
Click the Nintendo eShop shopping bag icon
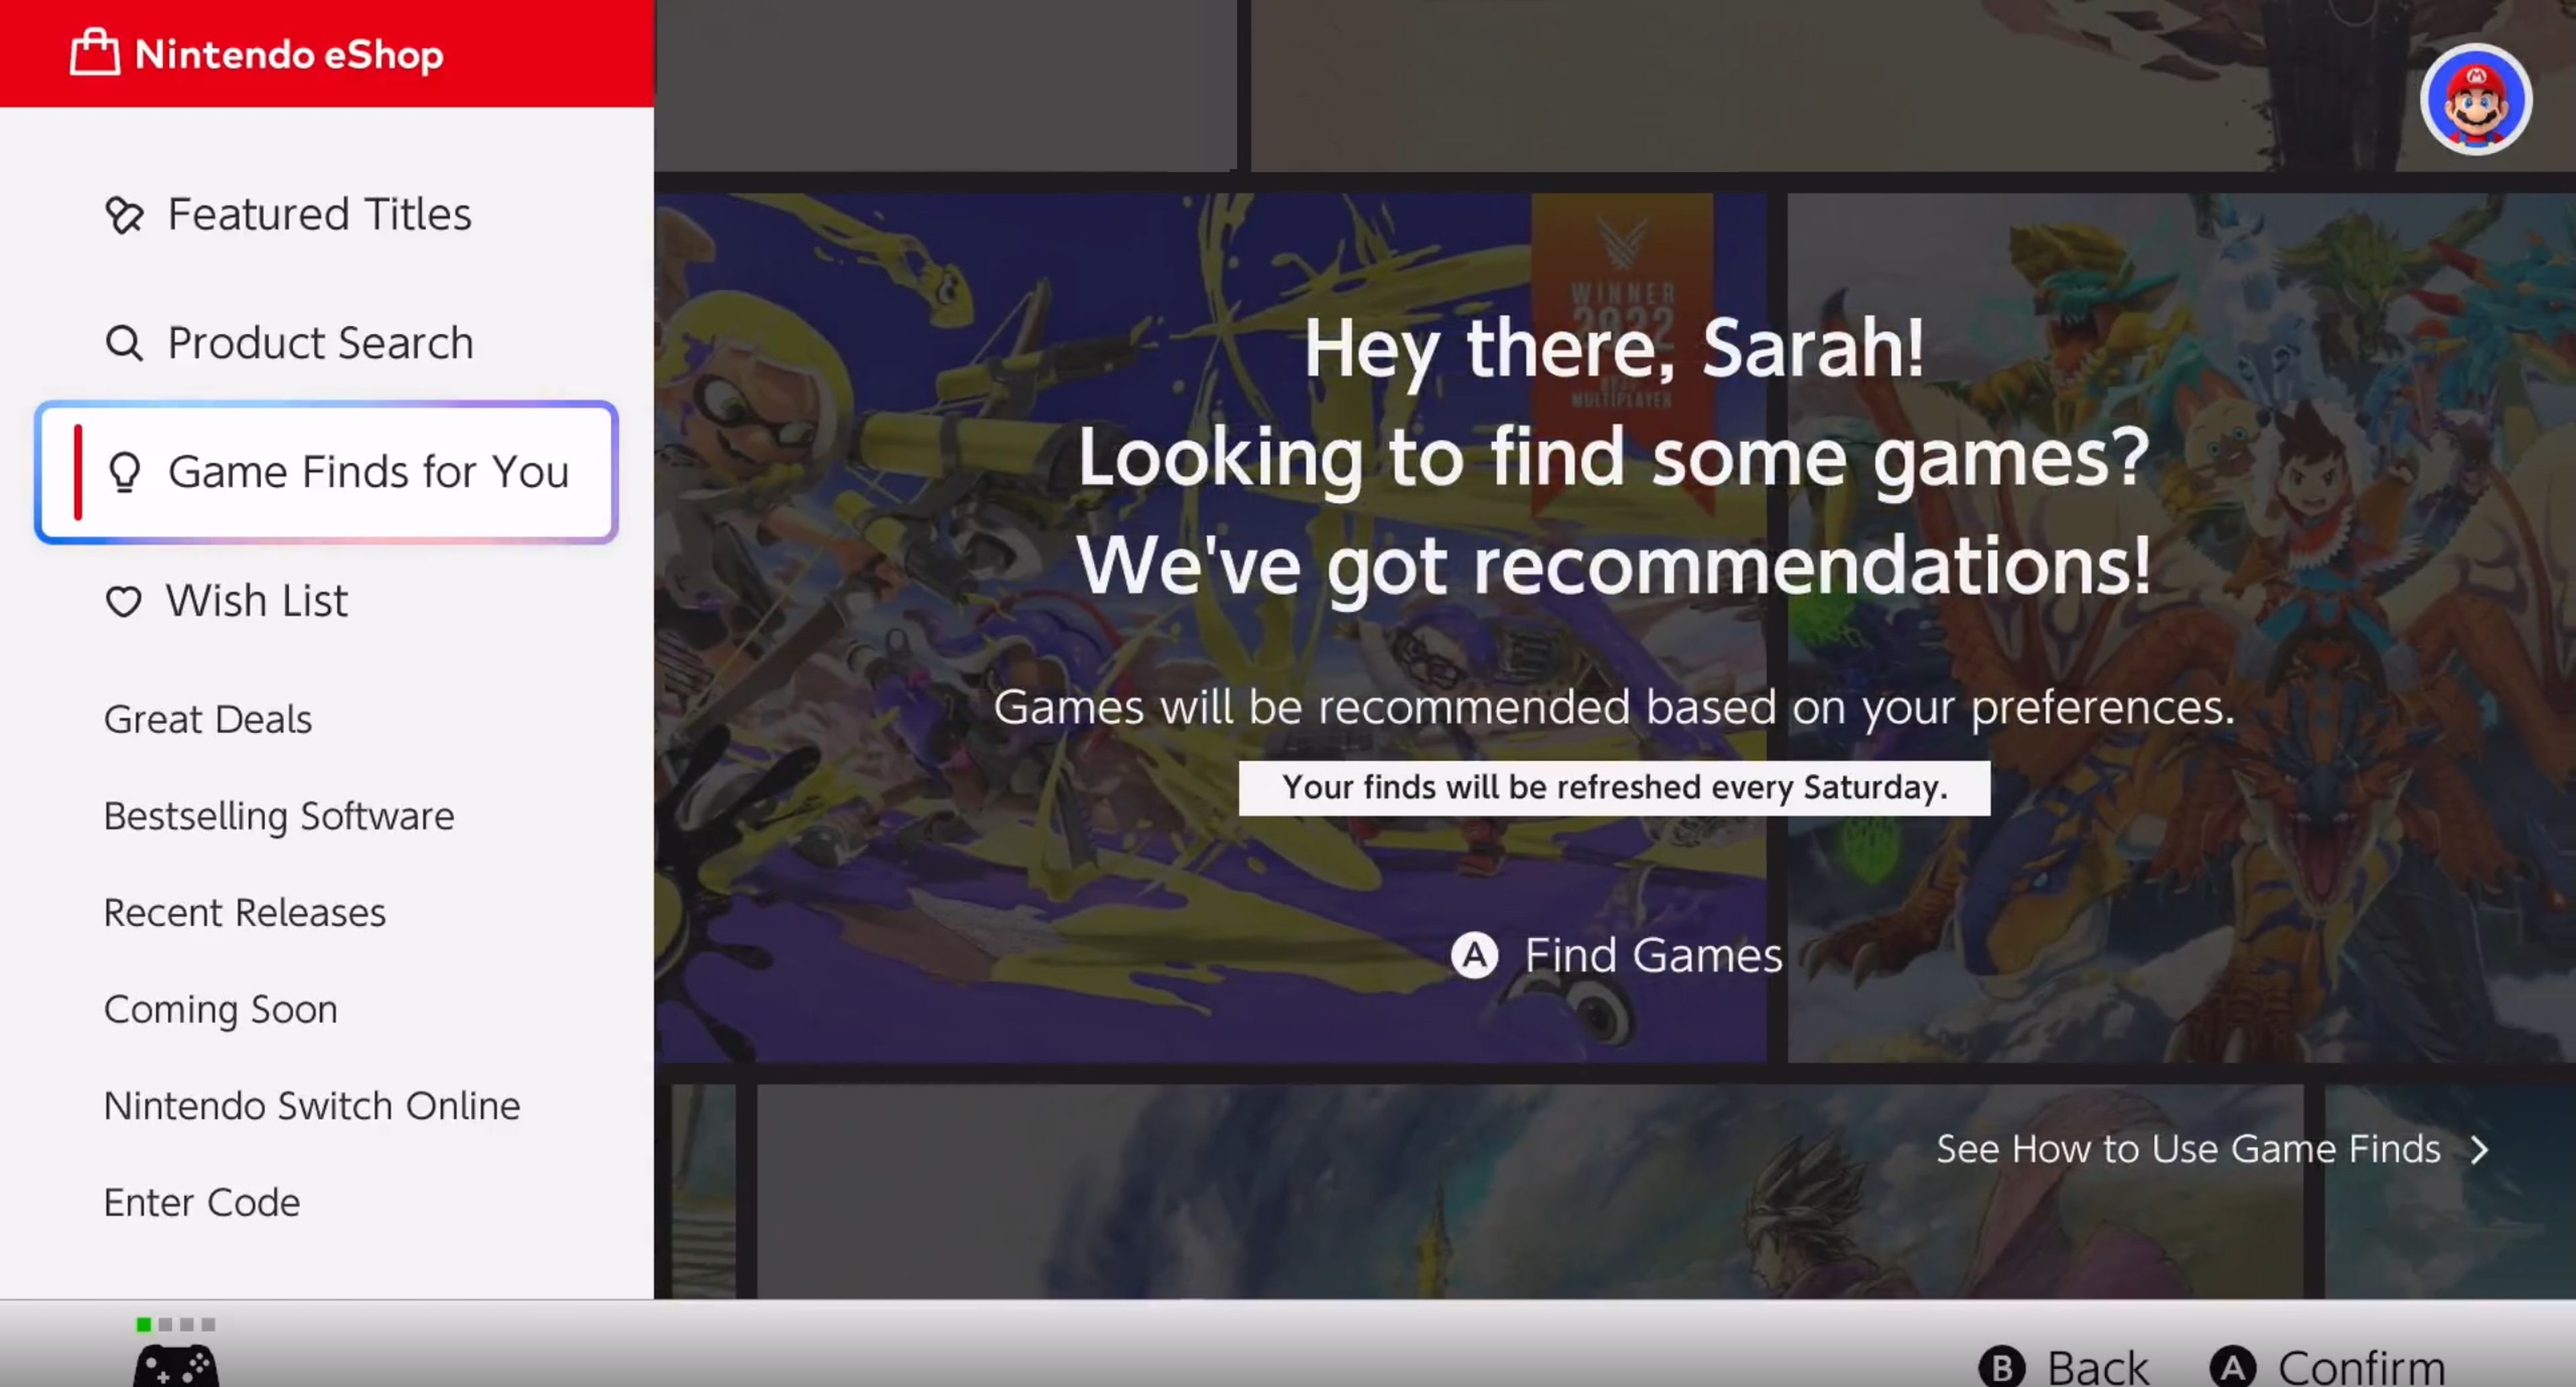tap(95, 52)
